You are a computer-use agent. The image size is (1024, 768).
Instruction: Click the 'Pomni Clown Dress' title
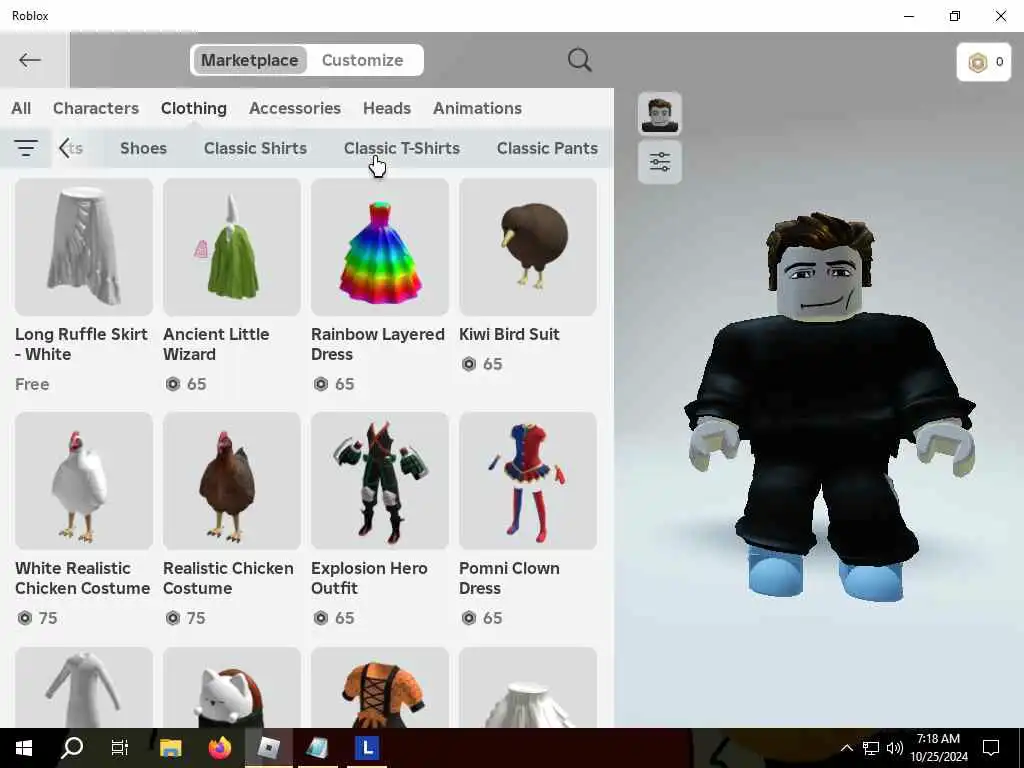point(509,578)
